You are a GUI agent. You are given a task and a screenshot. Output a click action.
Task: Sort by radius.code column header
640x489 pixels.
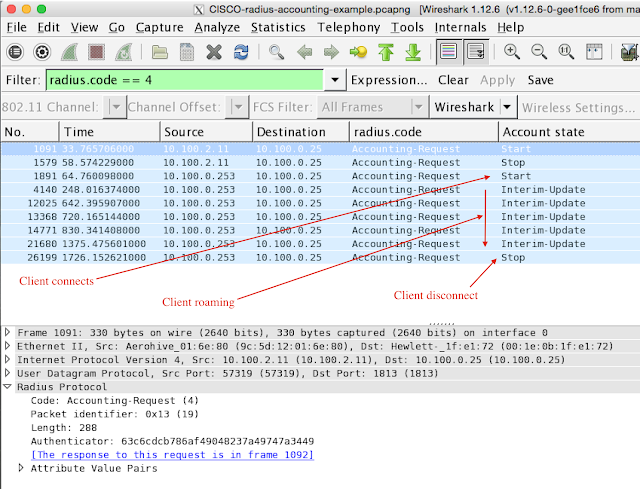coord(424,132)
